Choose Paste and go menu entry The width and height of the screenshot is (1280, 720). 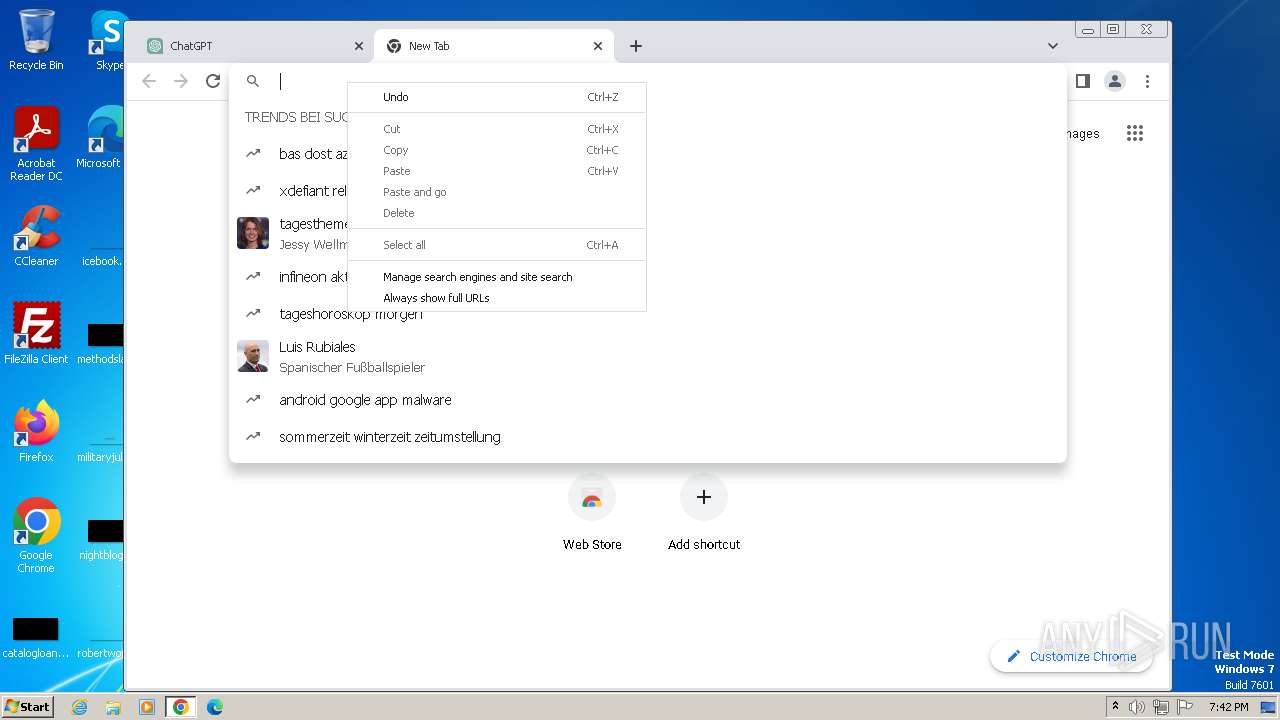(497, 192)
